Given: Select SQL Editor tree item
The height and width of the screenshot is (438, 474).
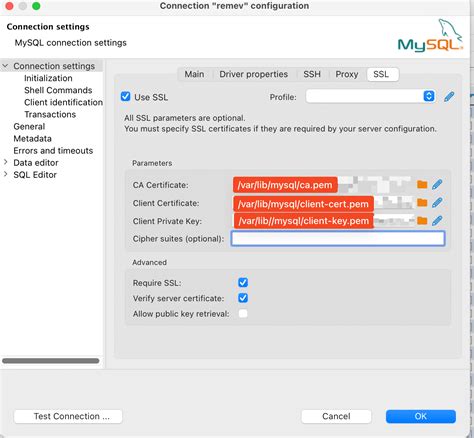Looking at the screenshot, I should coord(35,175).
